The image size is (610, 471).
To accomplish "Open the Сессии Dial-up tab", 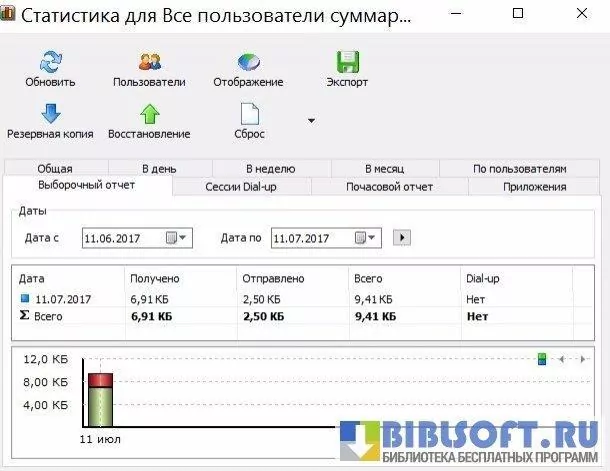I will [243, 186].
